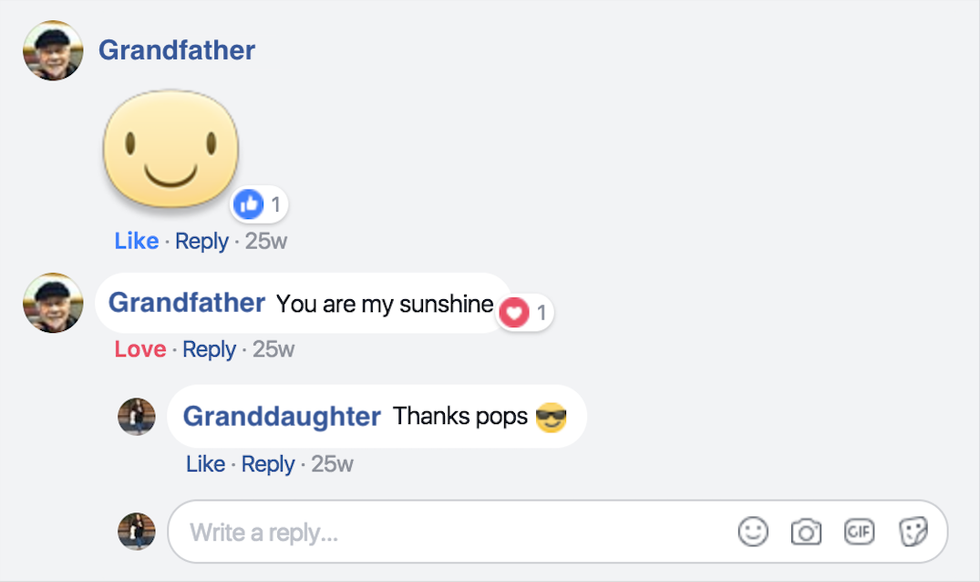980x582 pixels.
Task: Open Grandfather's profile via his name
Action: pos(176,49)
